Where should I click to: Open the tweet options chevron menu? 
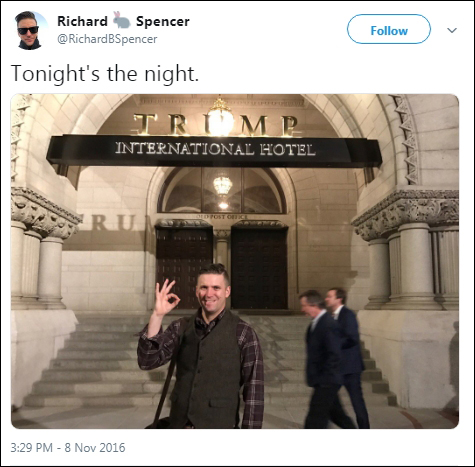tap(452, 30)
